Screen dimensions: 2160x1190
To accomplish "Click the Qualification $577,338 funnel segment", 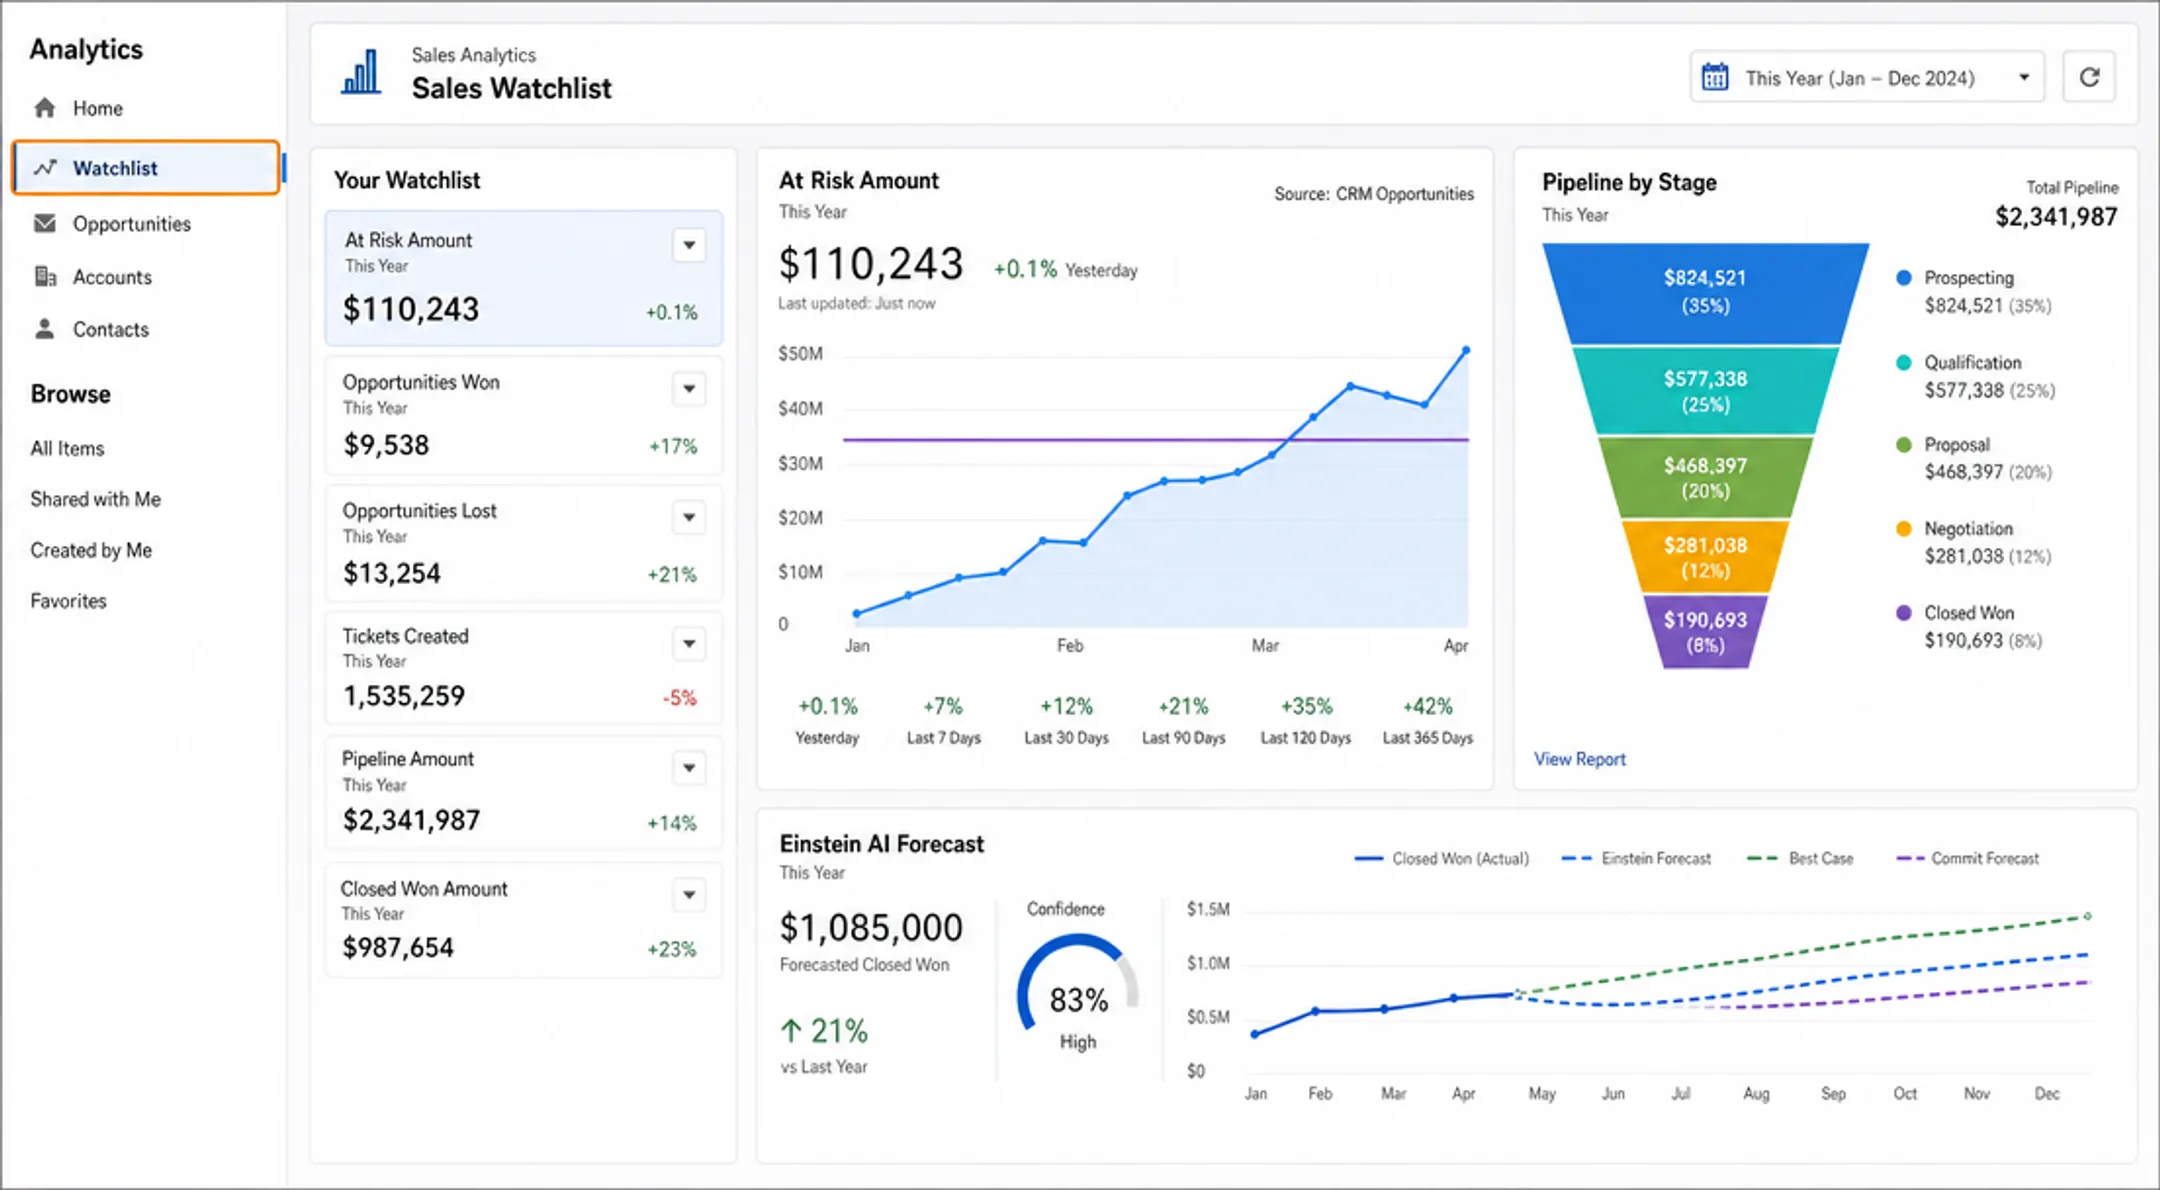I will click(1705, 391).
